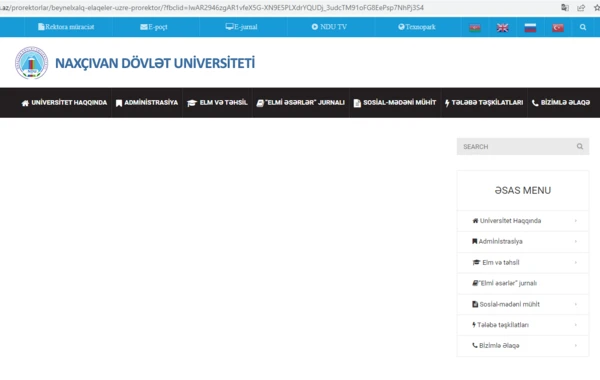
Task: Click the university round logo emblem
Action: 31,63
